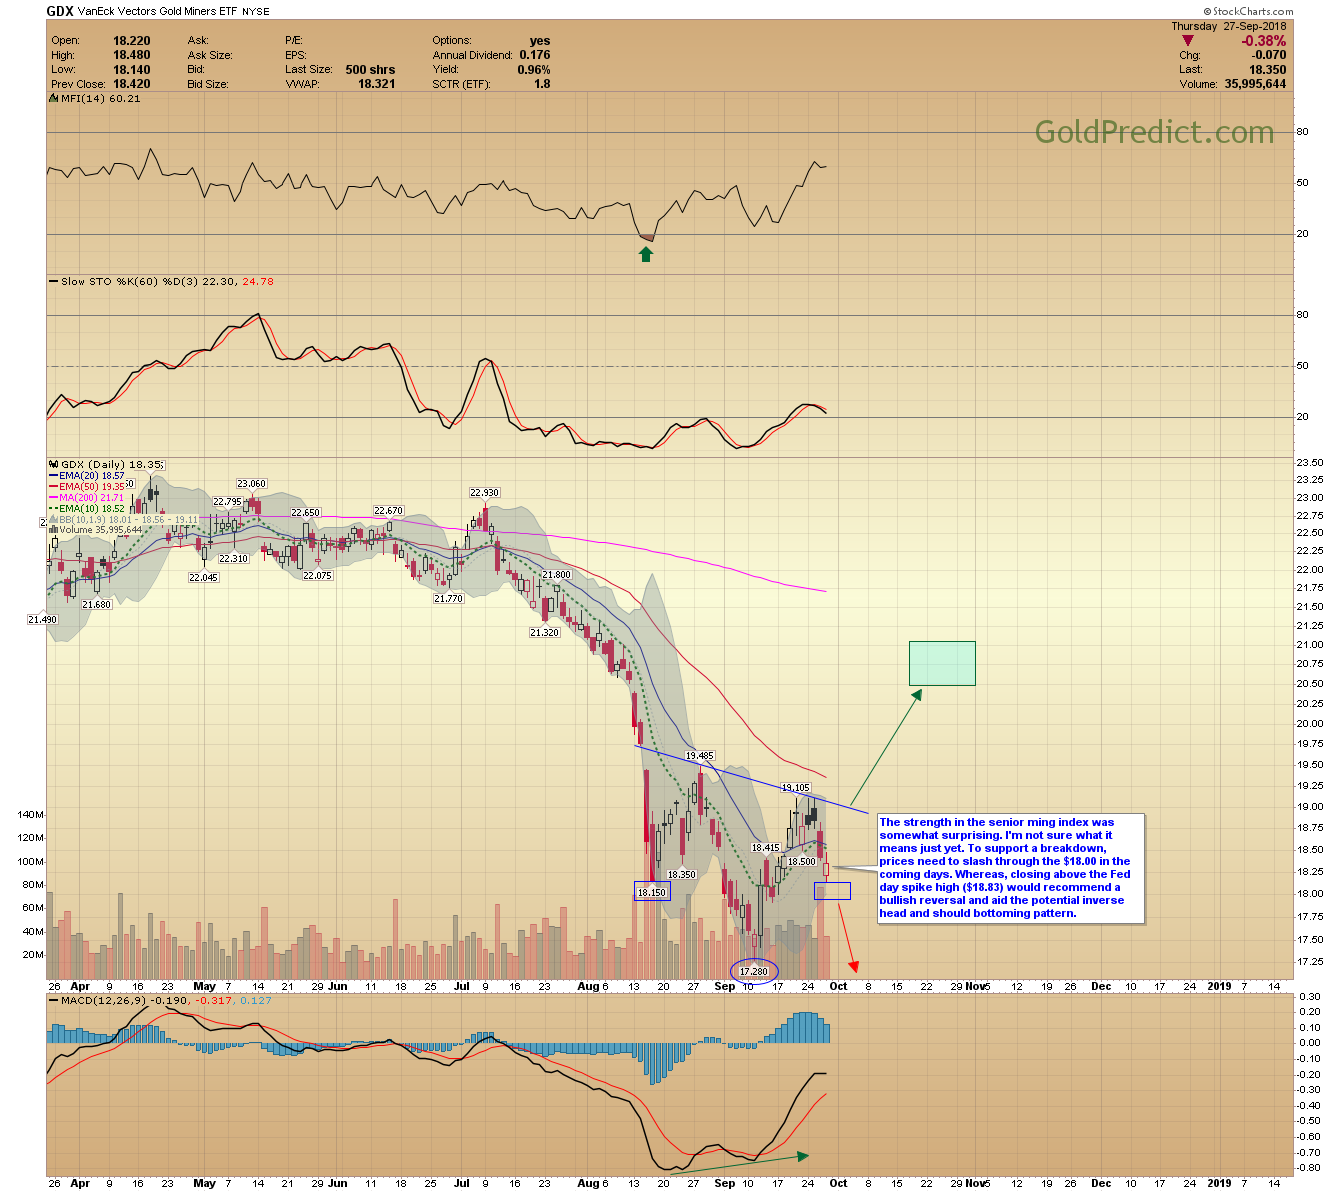Click the GDX ticker symbol in header
Image resolution: width=1340 pixels, height=1192 pixels.
[60, 12]
